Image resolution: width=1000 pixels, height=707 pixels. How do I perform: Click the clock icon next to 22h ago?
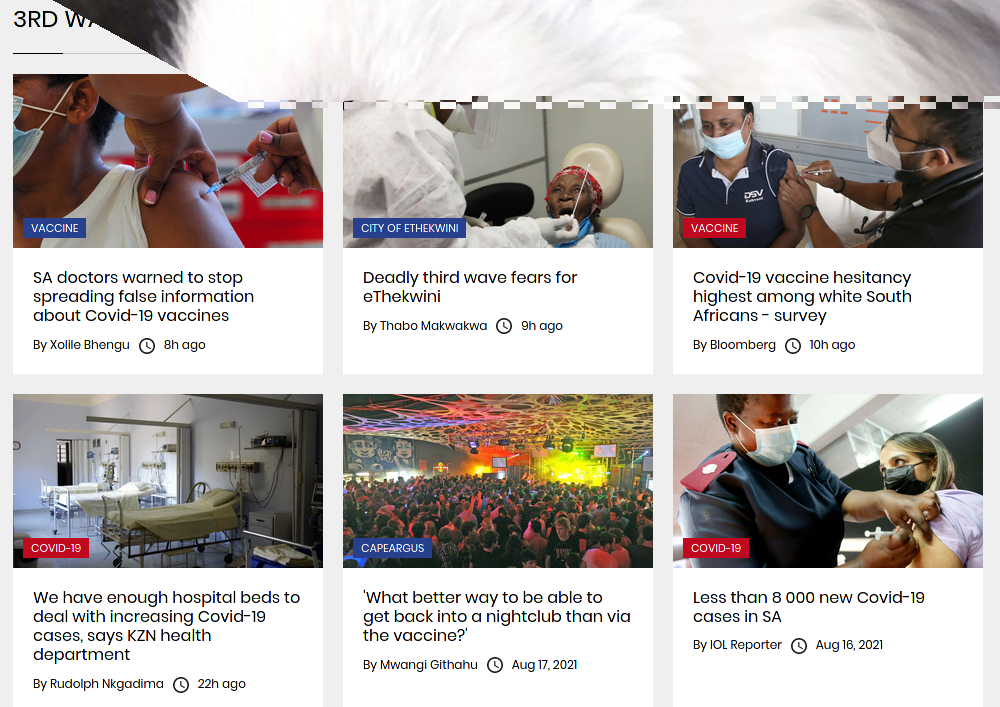[181, 685]
